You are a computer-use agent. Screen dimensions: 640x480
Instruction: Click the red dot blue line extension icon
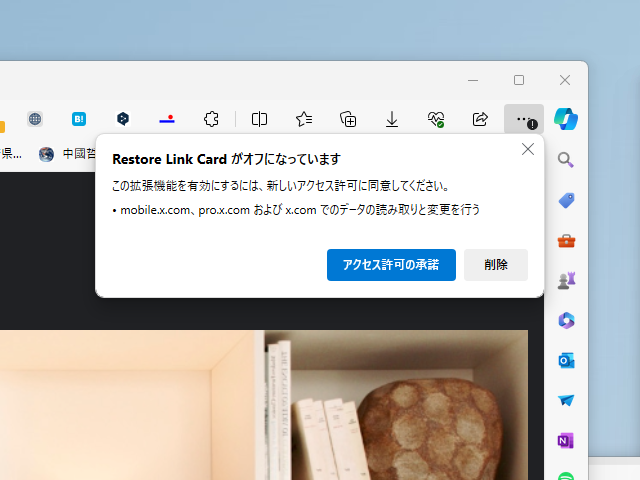tap(167, 119)
